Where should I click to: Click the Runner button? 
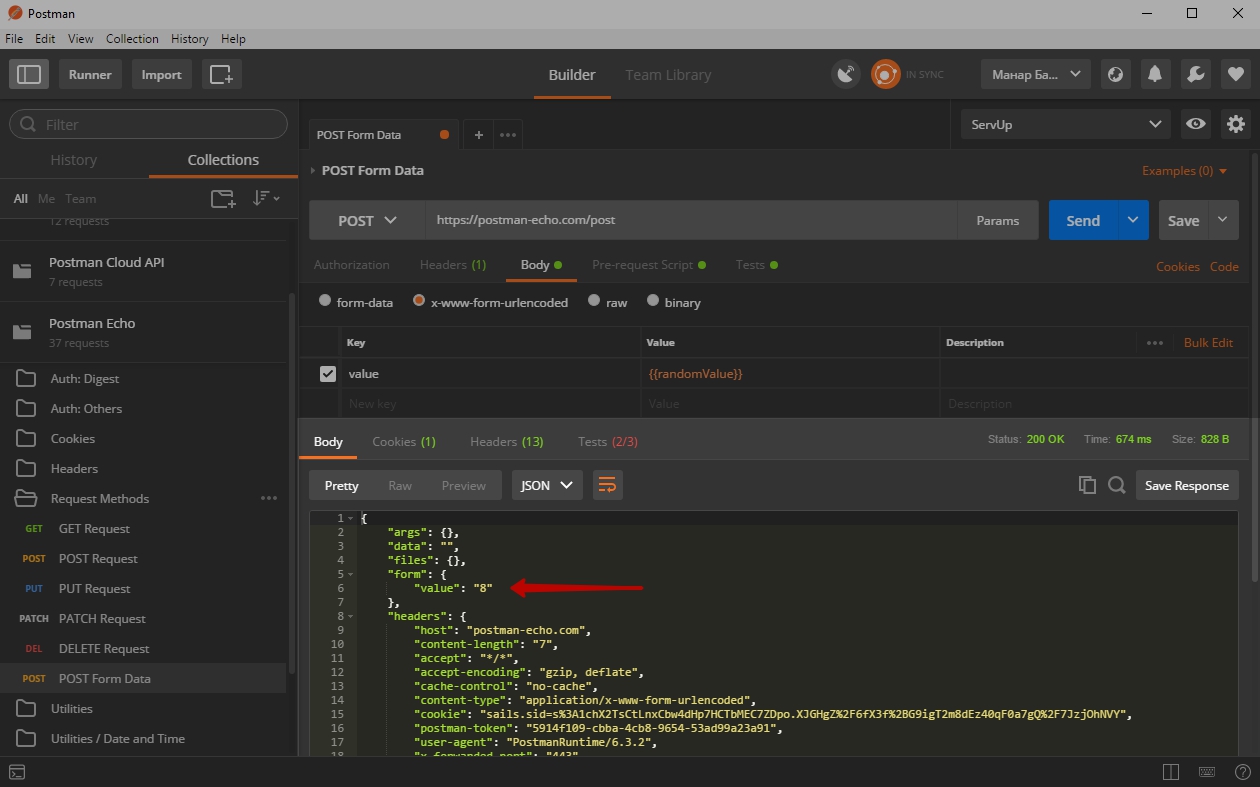pyautogui.click(x=90, y=74)
